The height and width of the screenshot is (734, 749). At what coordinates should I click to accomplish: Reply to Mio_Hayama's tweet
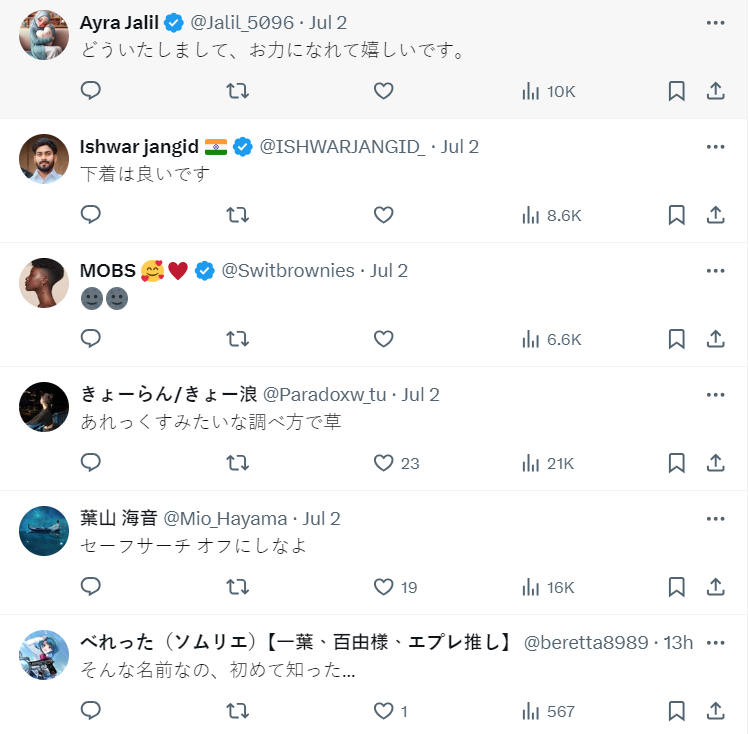[x=91, y=587]
